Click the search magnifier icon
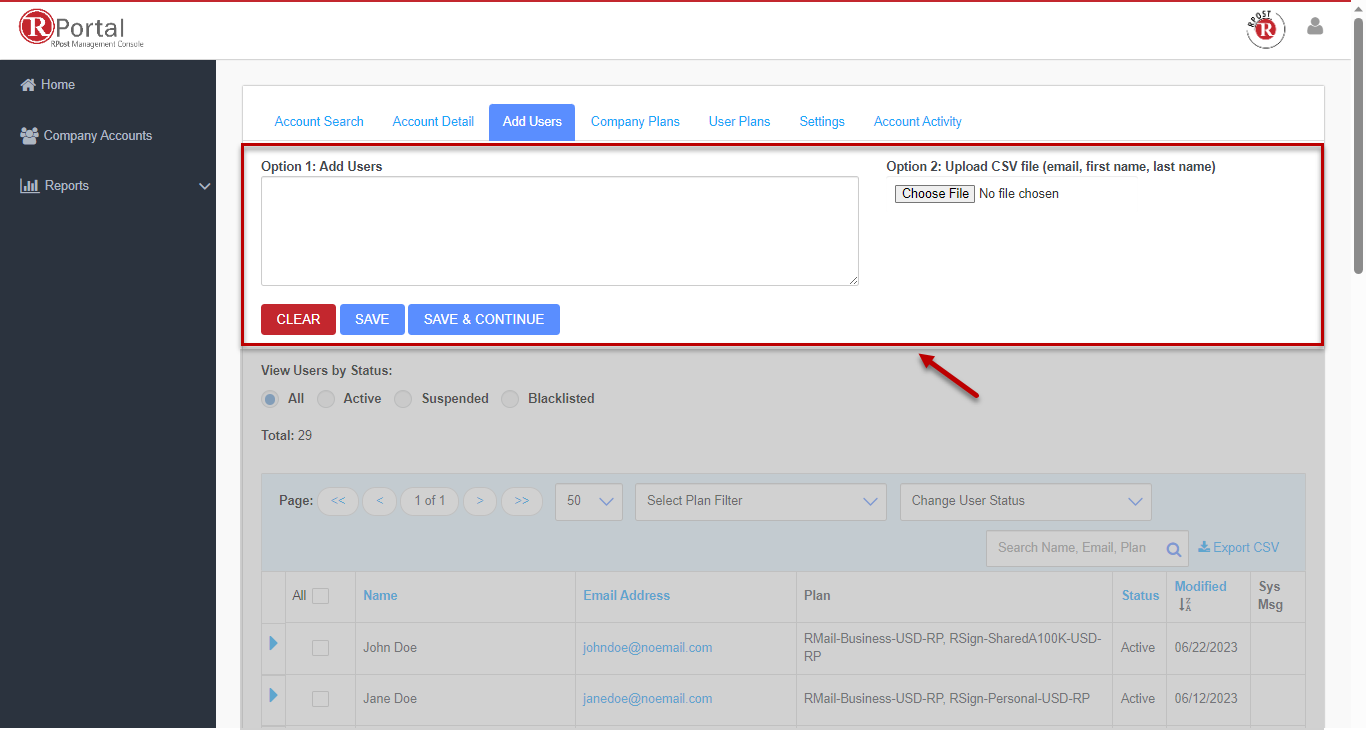Viewport: 1366px width, 730px height. click(1174, 549)
